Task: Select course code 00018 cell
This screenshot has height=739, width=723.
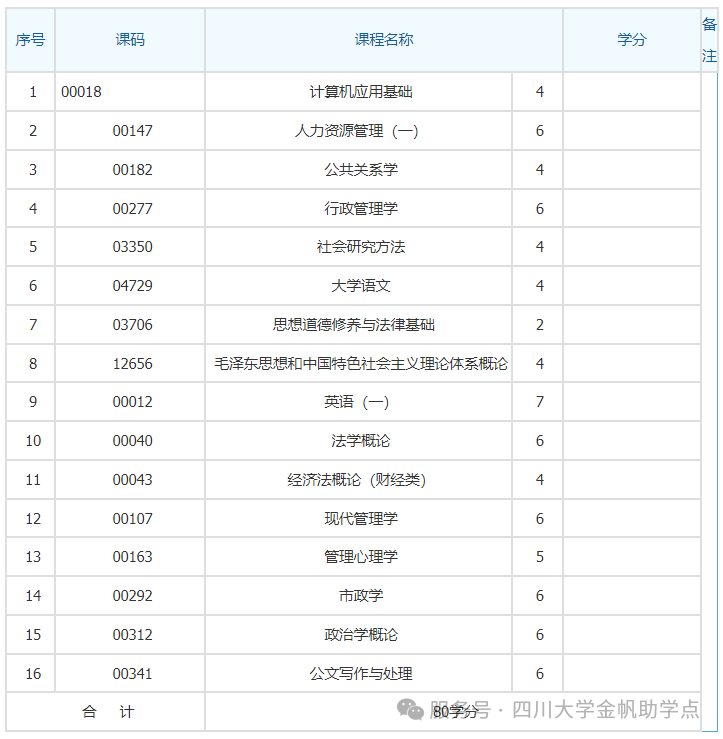Action: tap(82, 92)
